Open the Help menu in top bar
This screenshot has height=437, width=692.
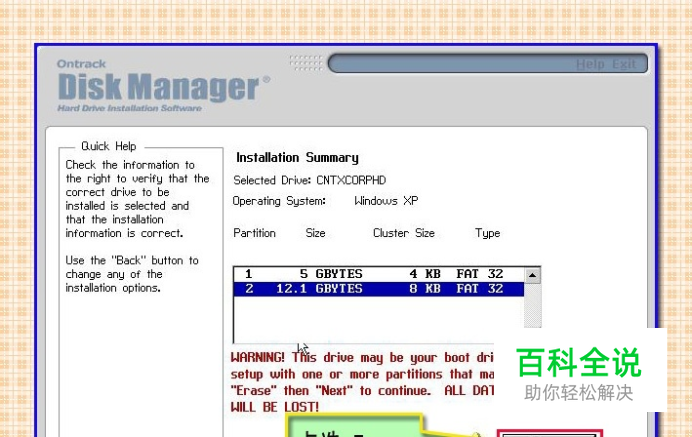(590, 64)
